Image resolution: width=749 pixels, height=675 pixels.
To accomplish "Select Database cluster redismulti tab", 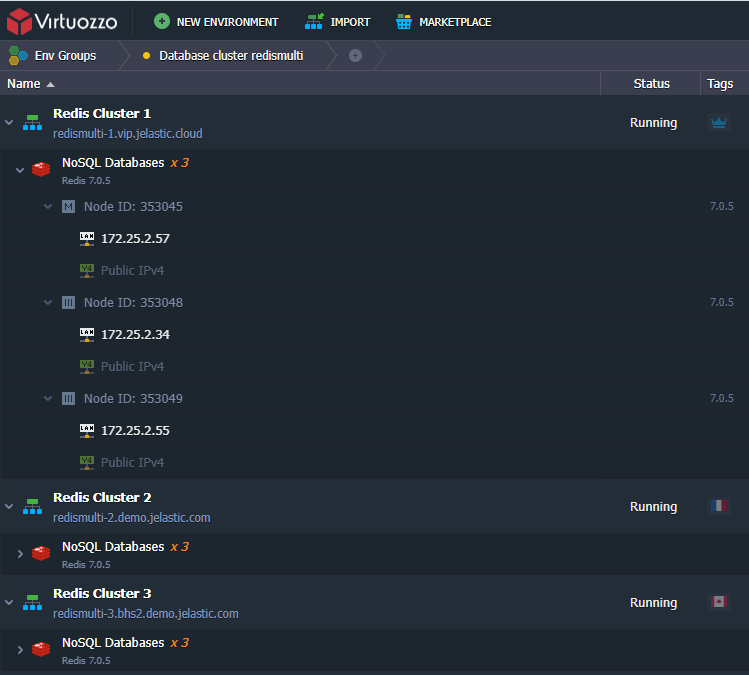I will point(231,56).
